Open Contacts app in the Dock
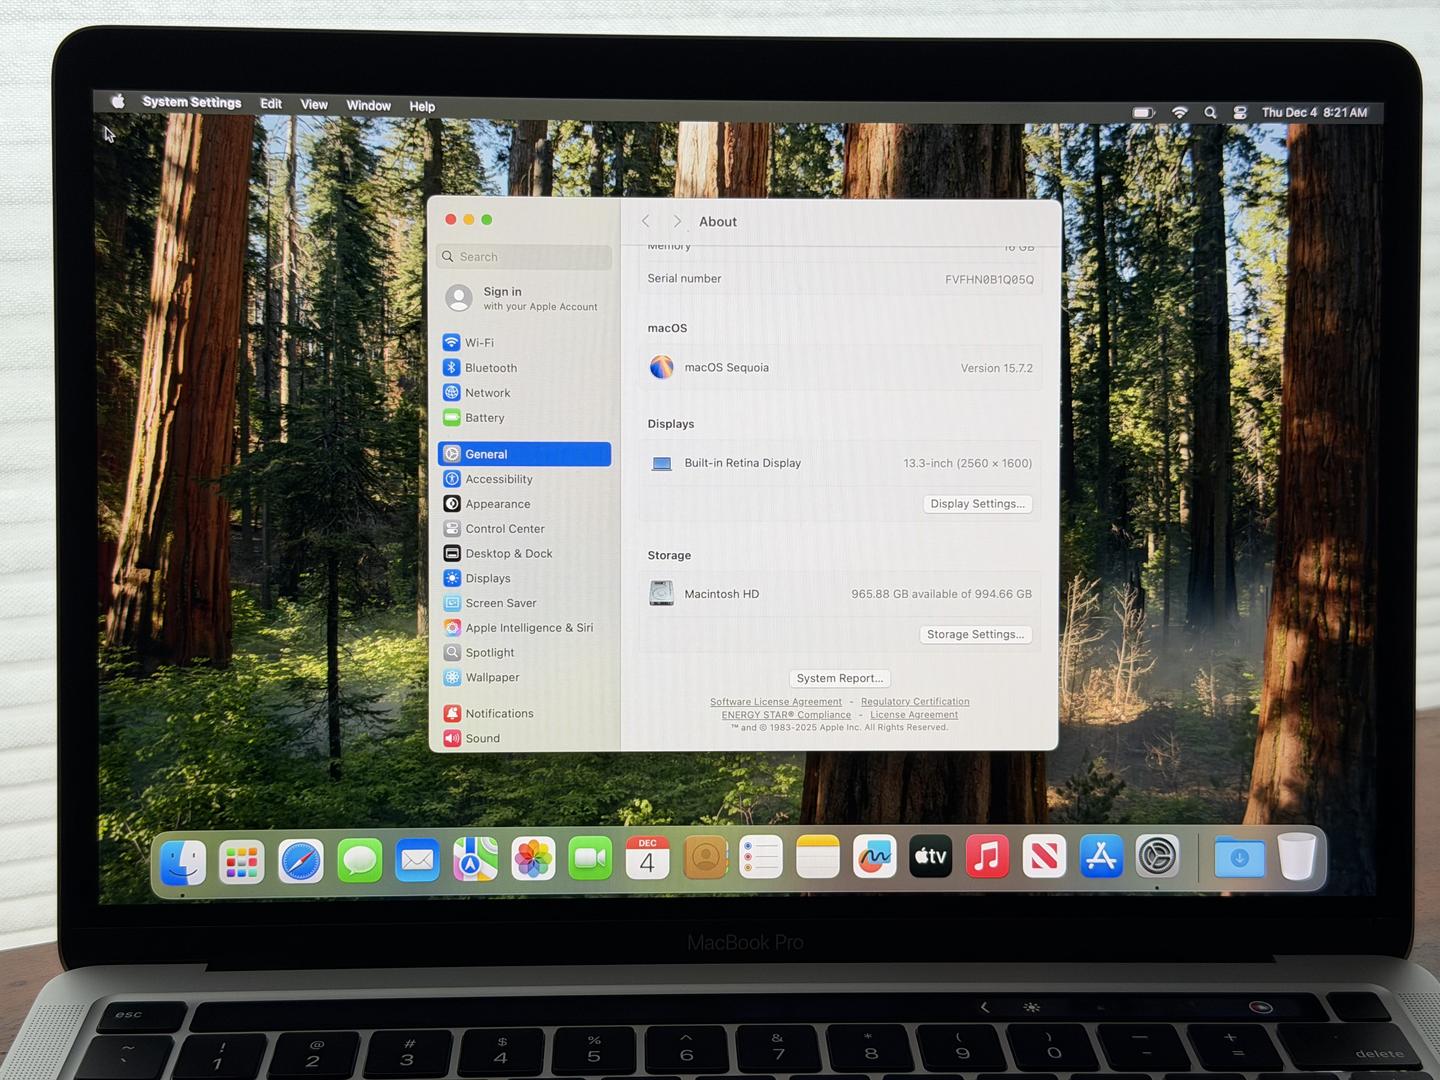1440x1080 pixels. (x=705, y=858)
